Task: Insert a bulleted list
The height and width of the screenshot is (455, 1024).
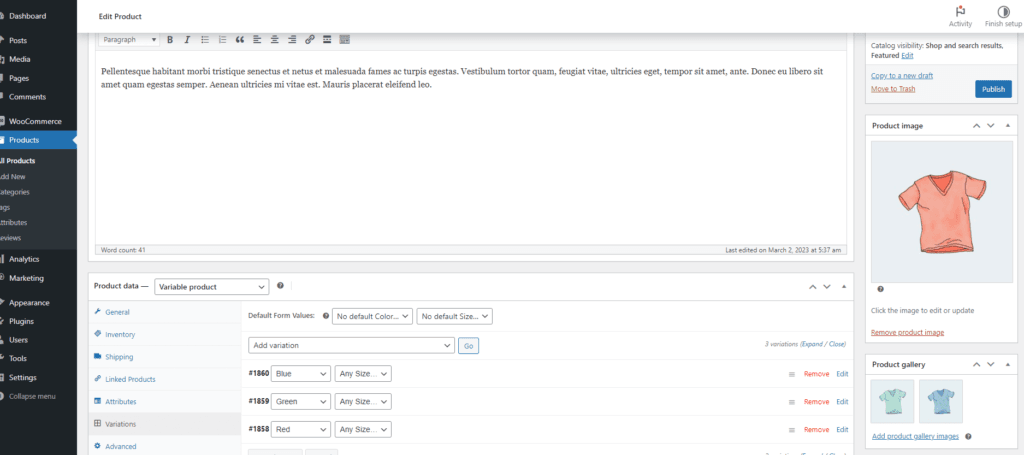Action: coord(204,40)
